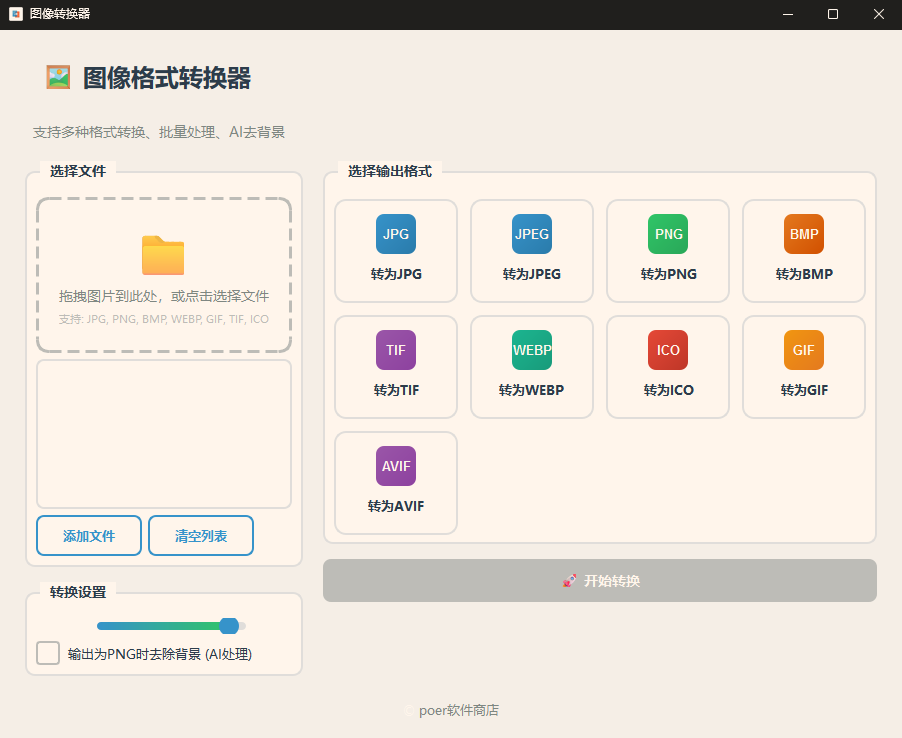
Task: Choose the orange BMP format icon
Action: pos(804,234)
